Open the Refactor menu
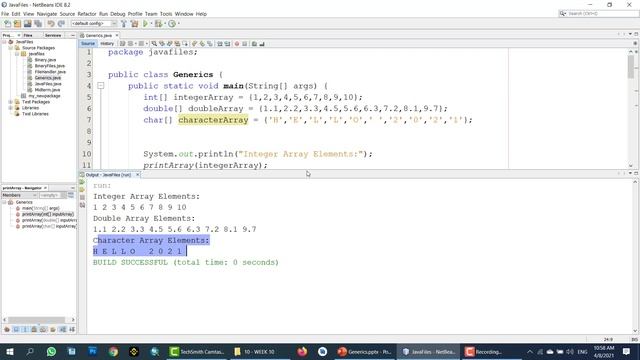640x360 pixels. [x=87, y=14]
